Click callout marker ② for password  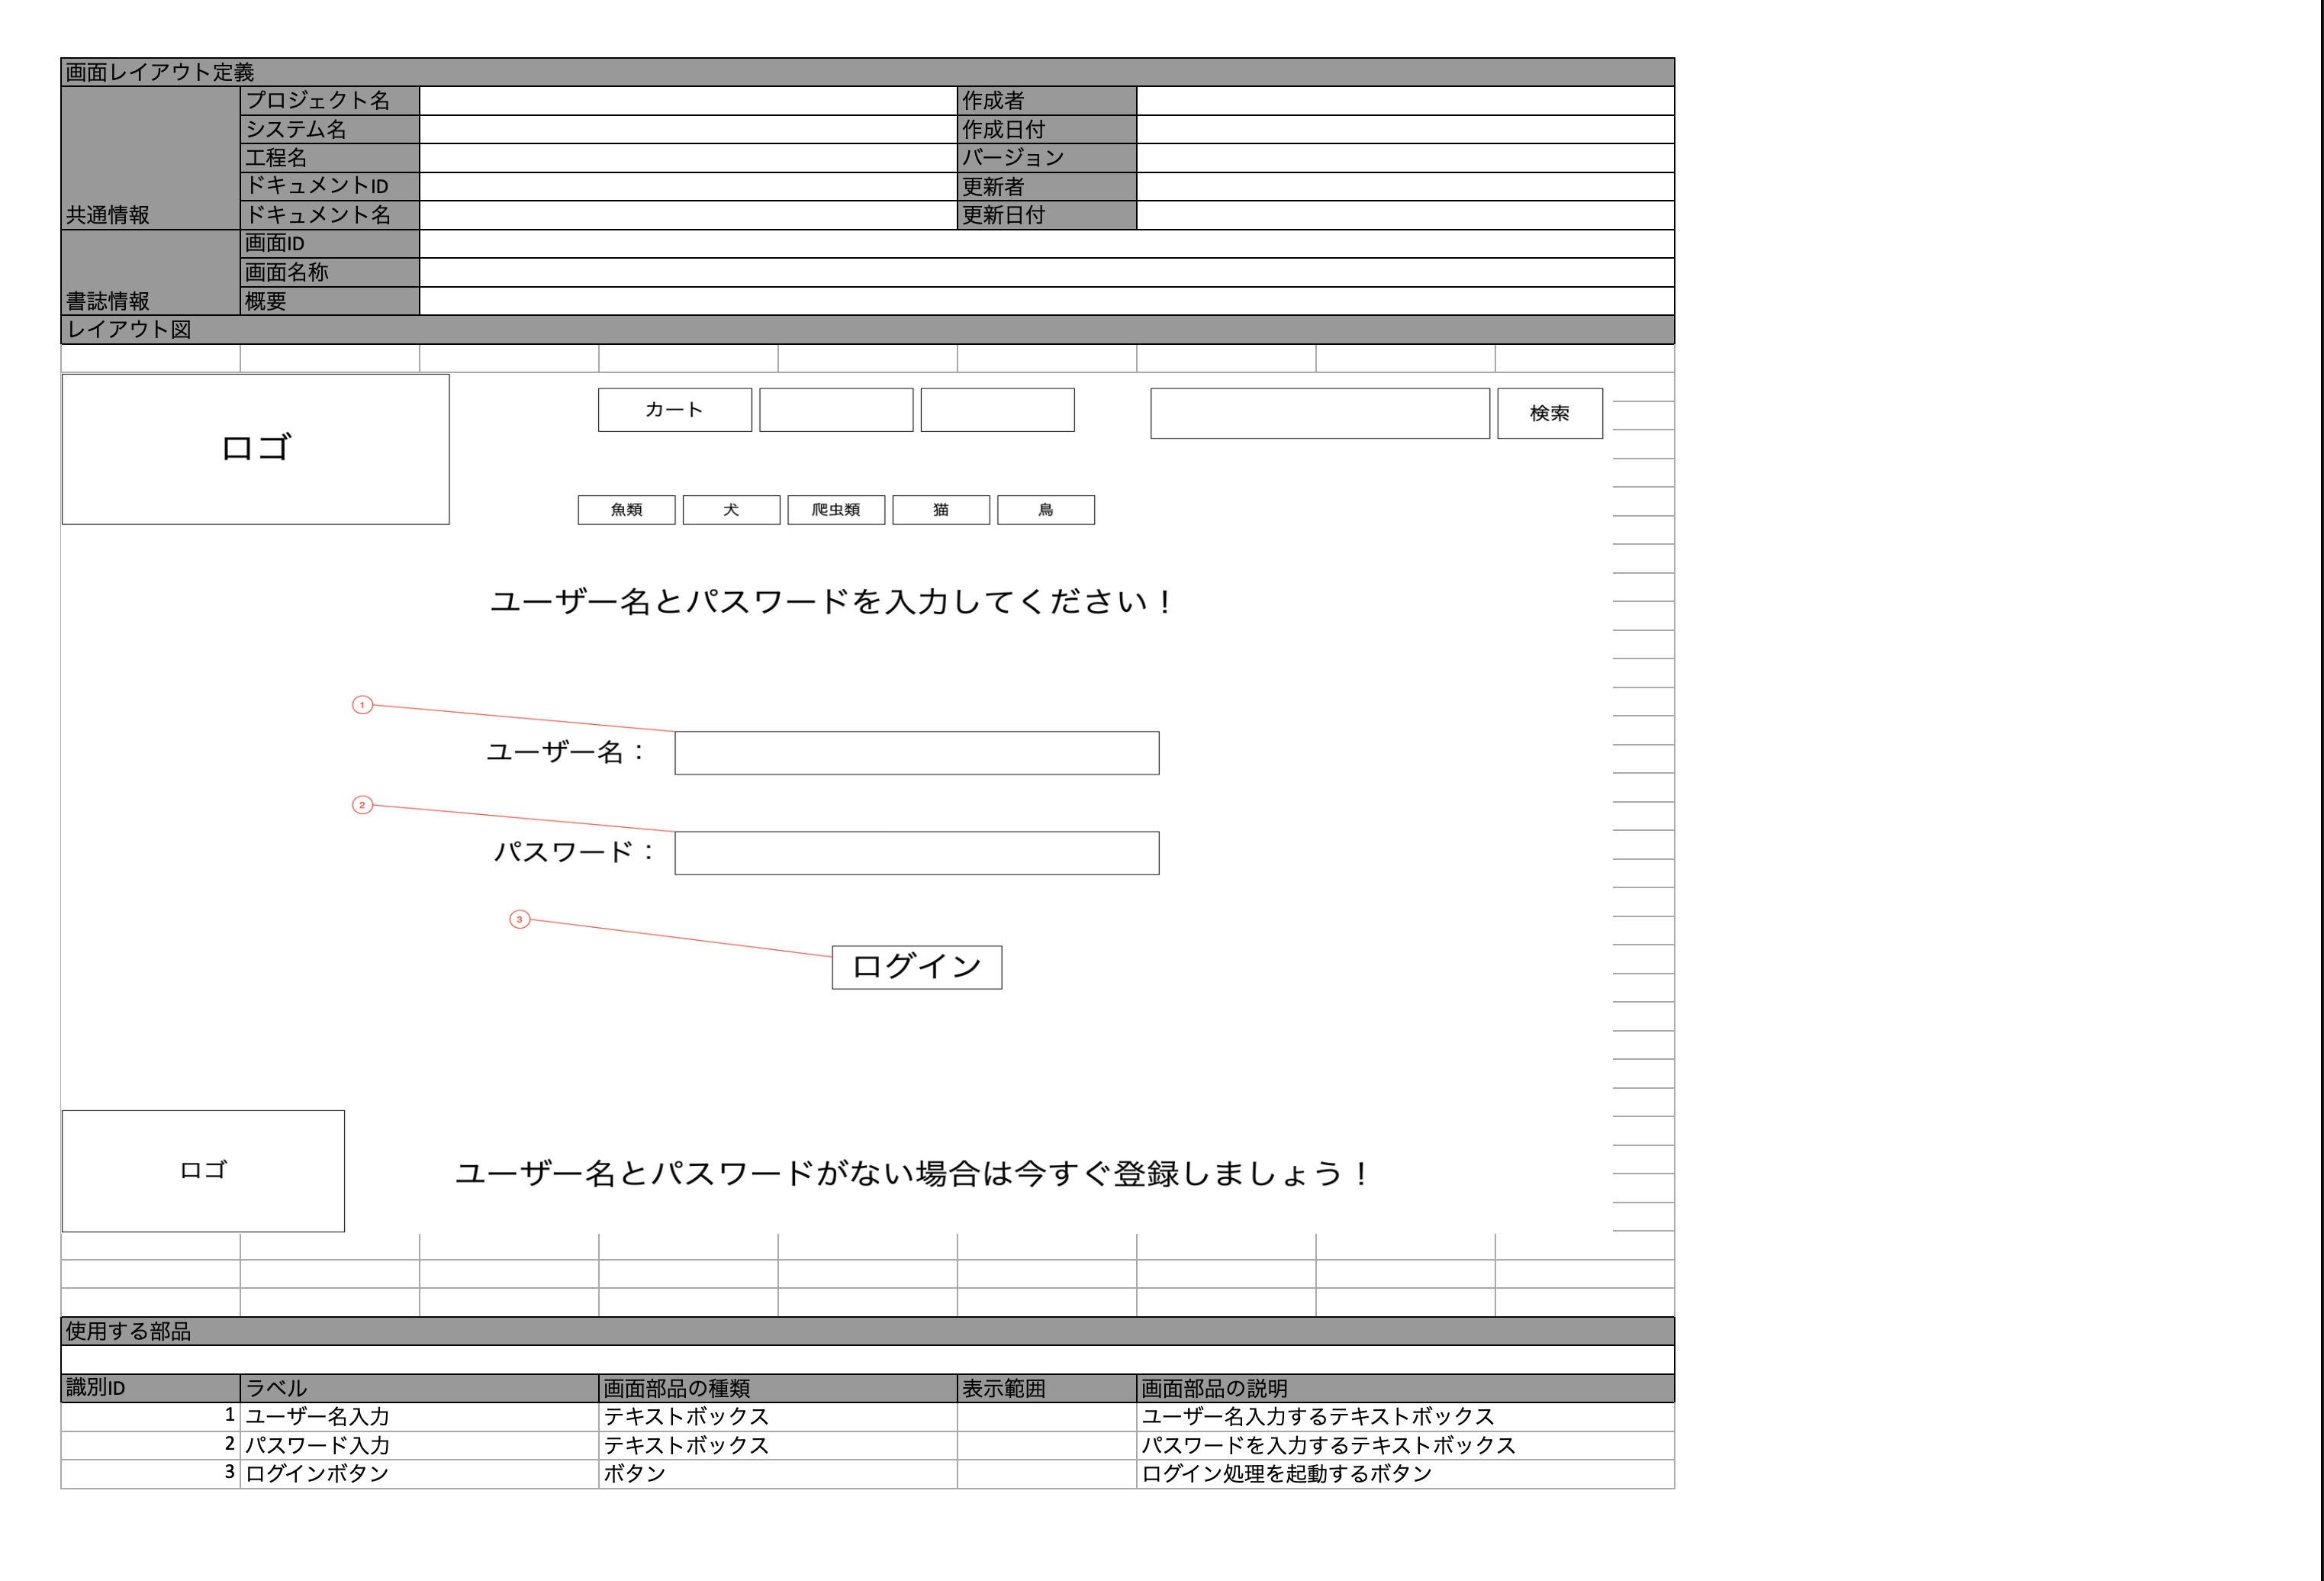pyautogui.click(x=362, y=806)
